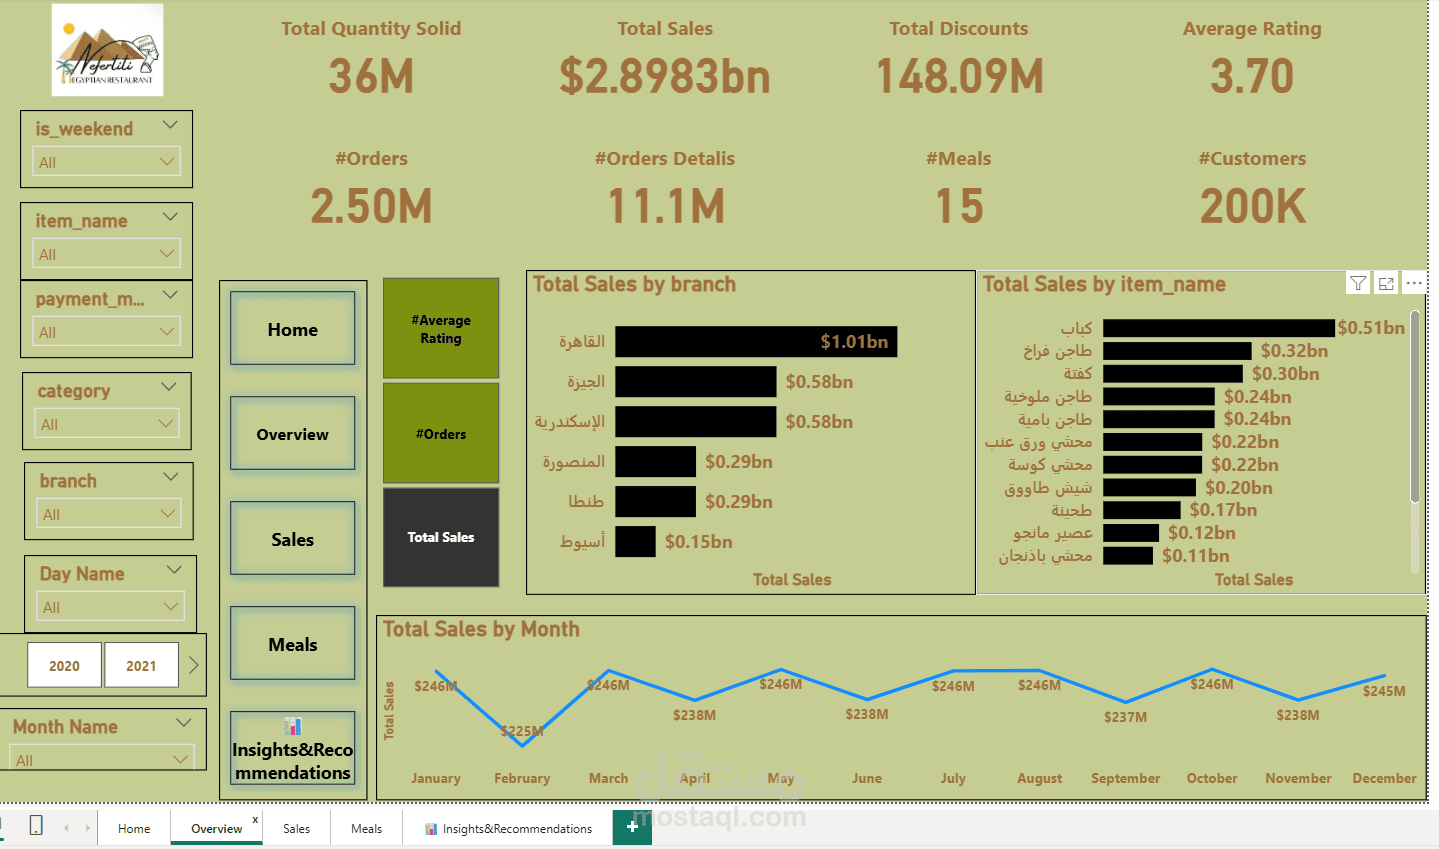Collapse the Day Name slicer header chevron

pyautogui.click(x=174, y=570)
